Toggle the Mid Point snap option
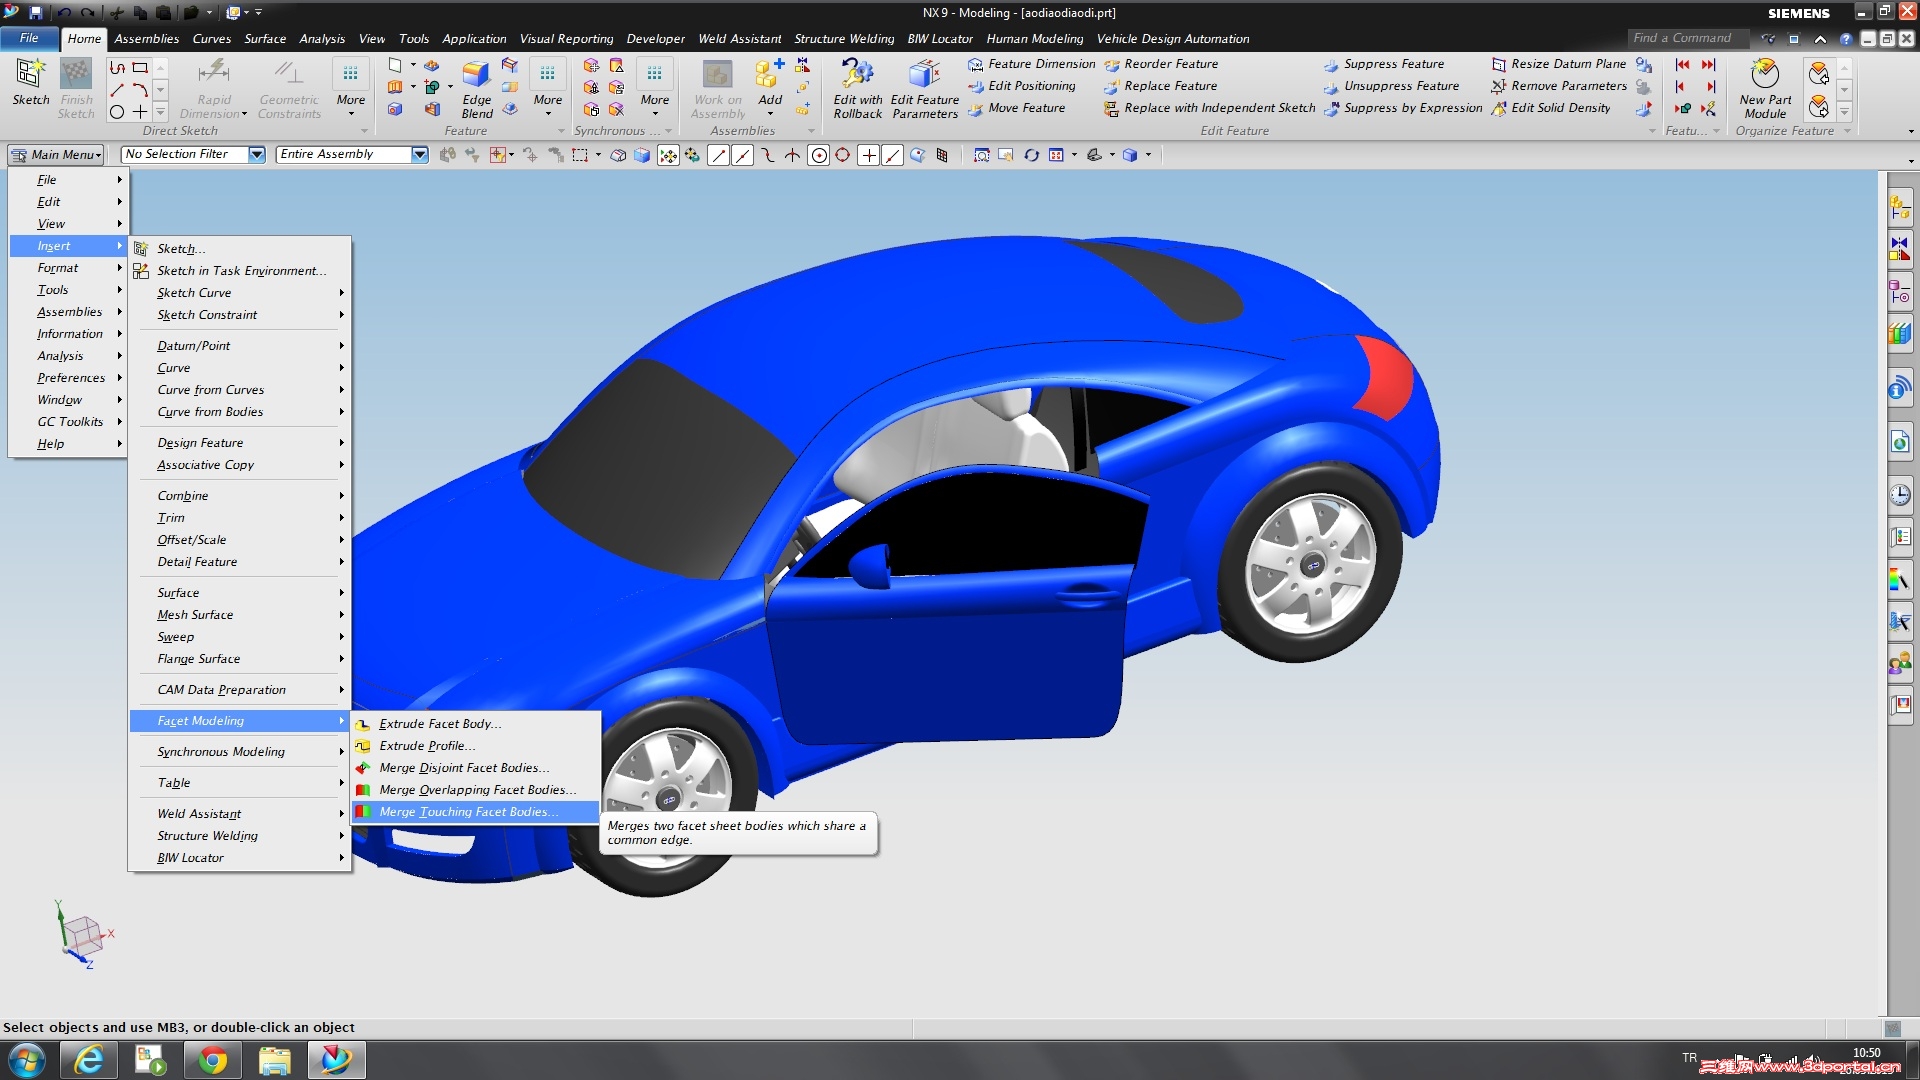Viewport: 1920px width, 1080px height. [742, 155]
